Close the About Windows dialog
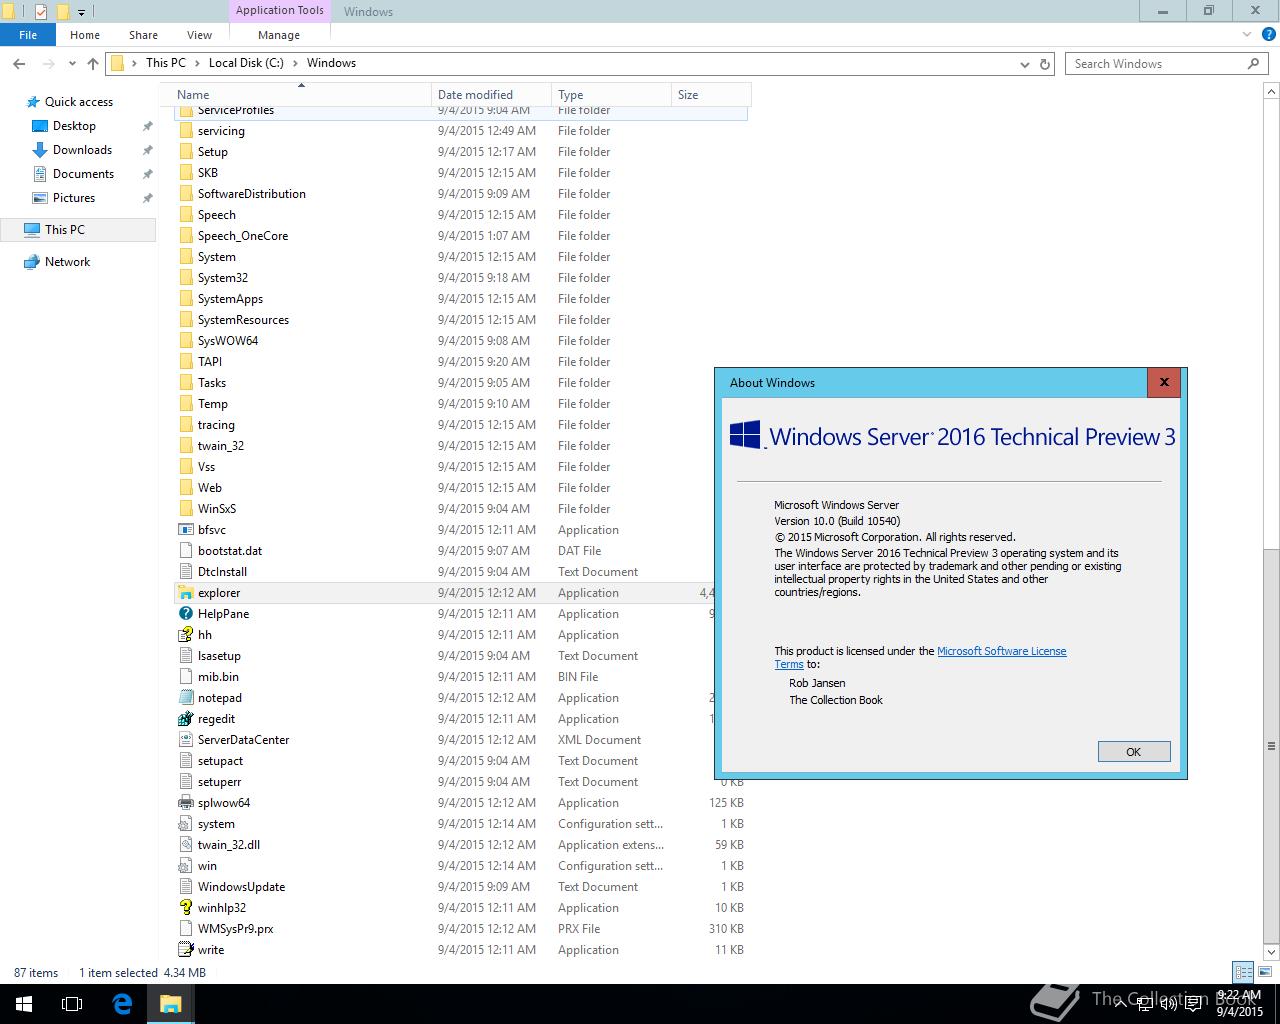 (1163, 382)
